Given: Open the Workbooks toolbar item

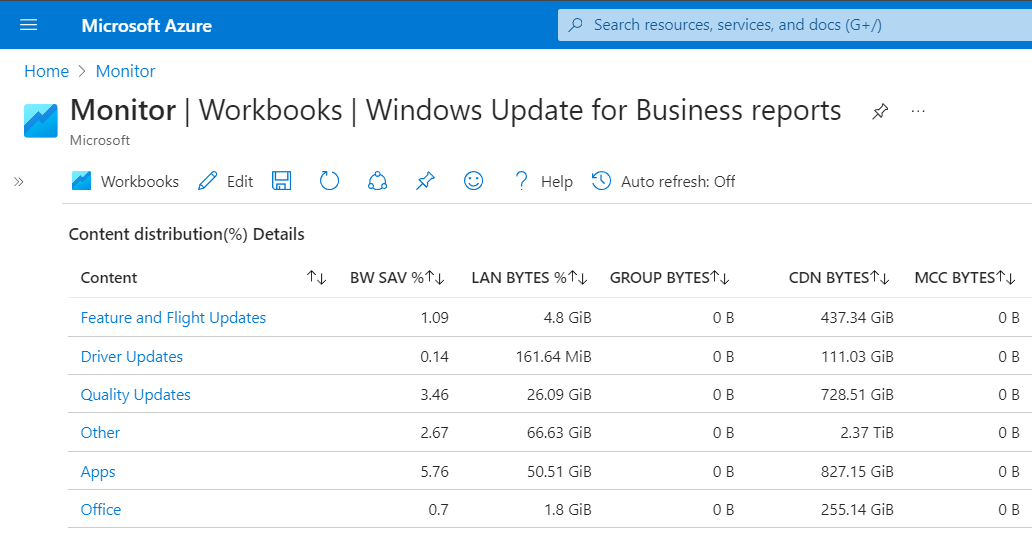Looking at the screenshot, I should 125,181.
